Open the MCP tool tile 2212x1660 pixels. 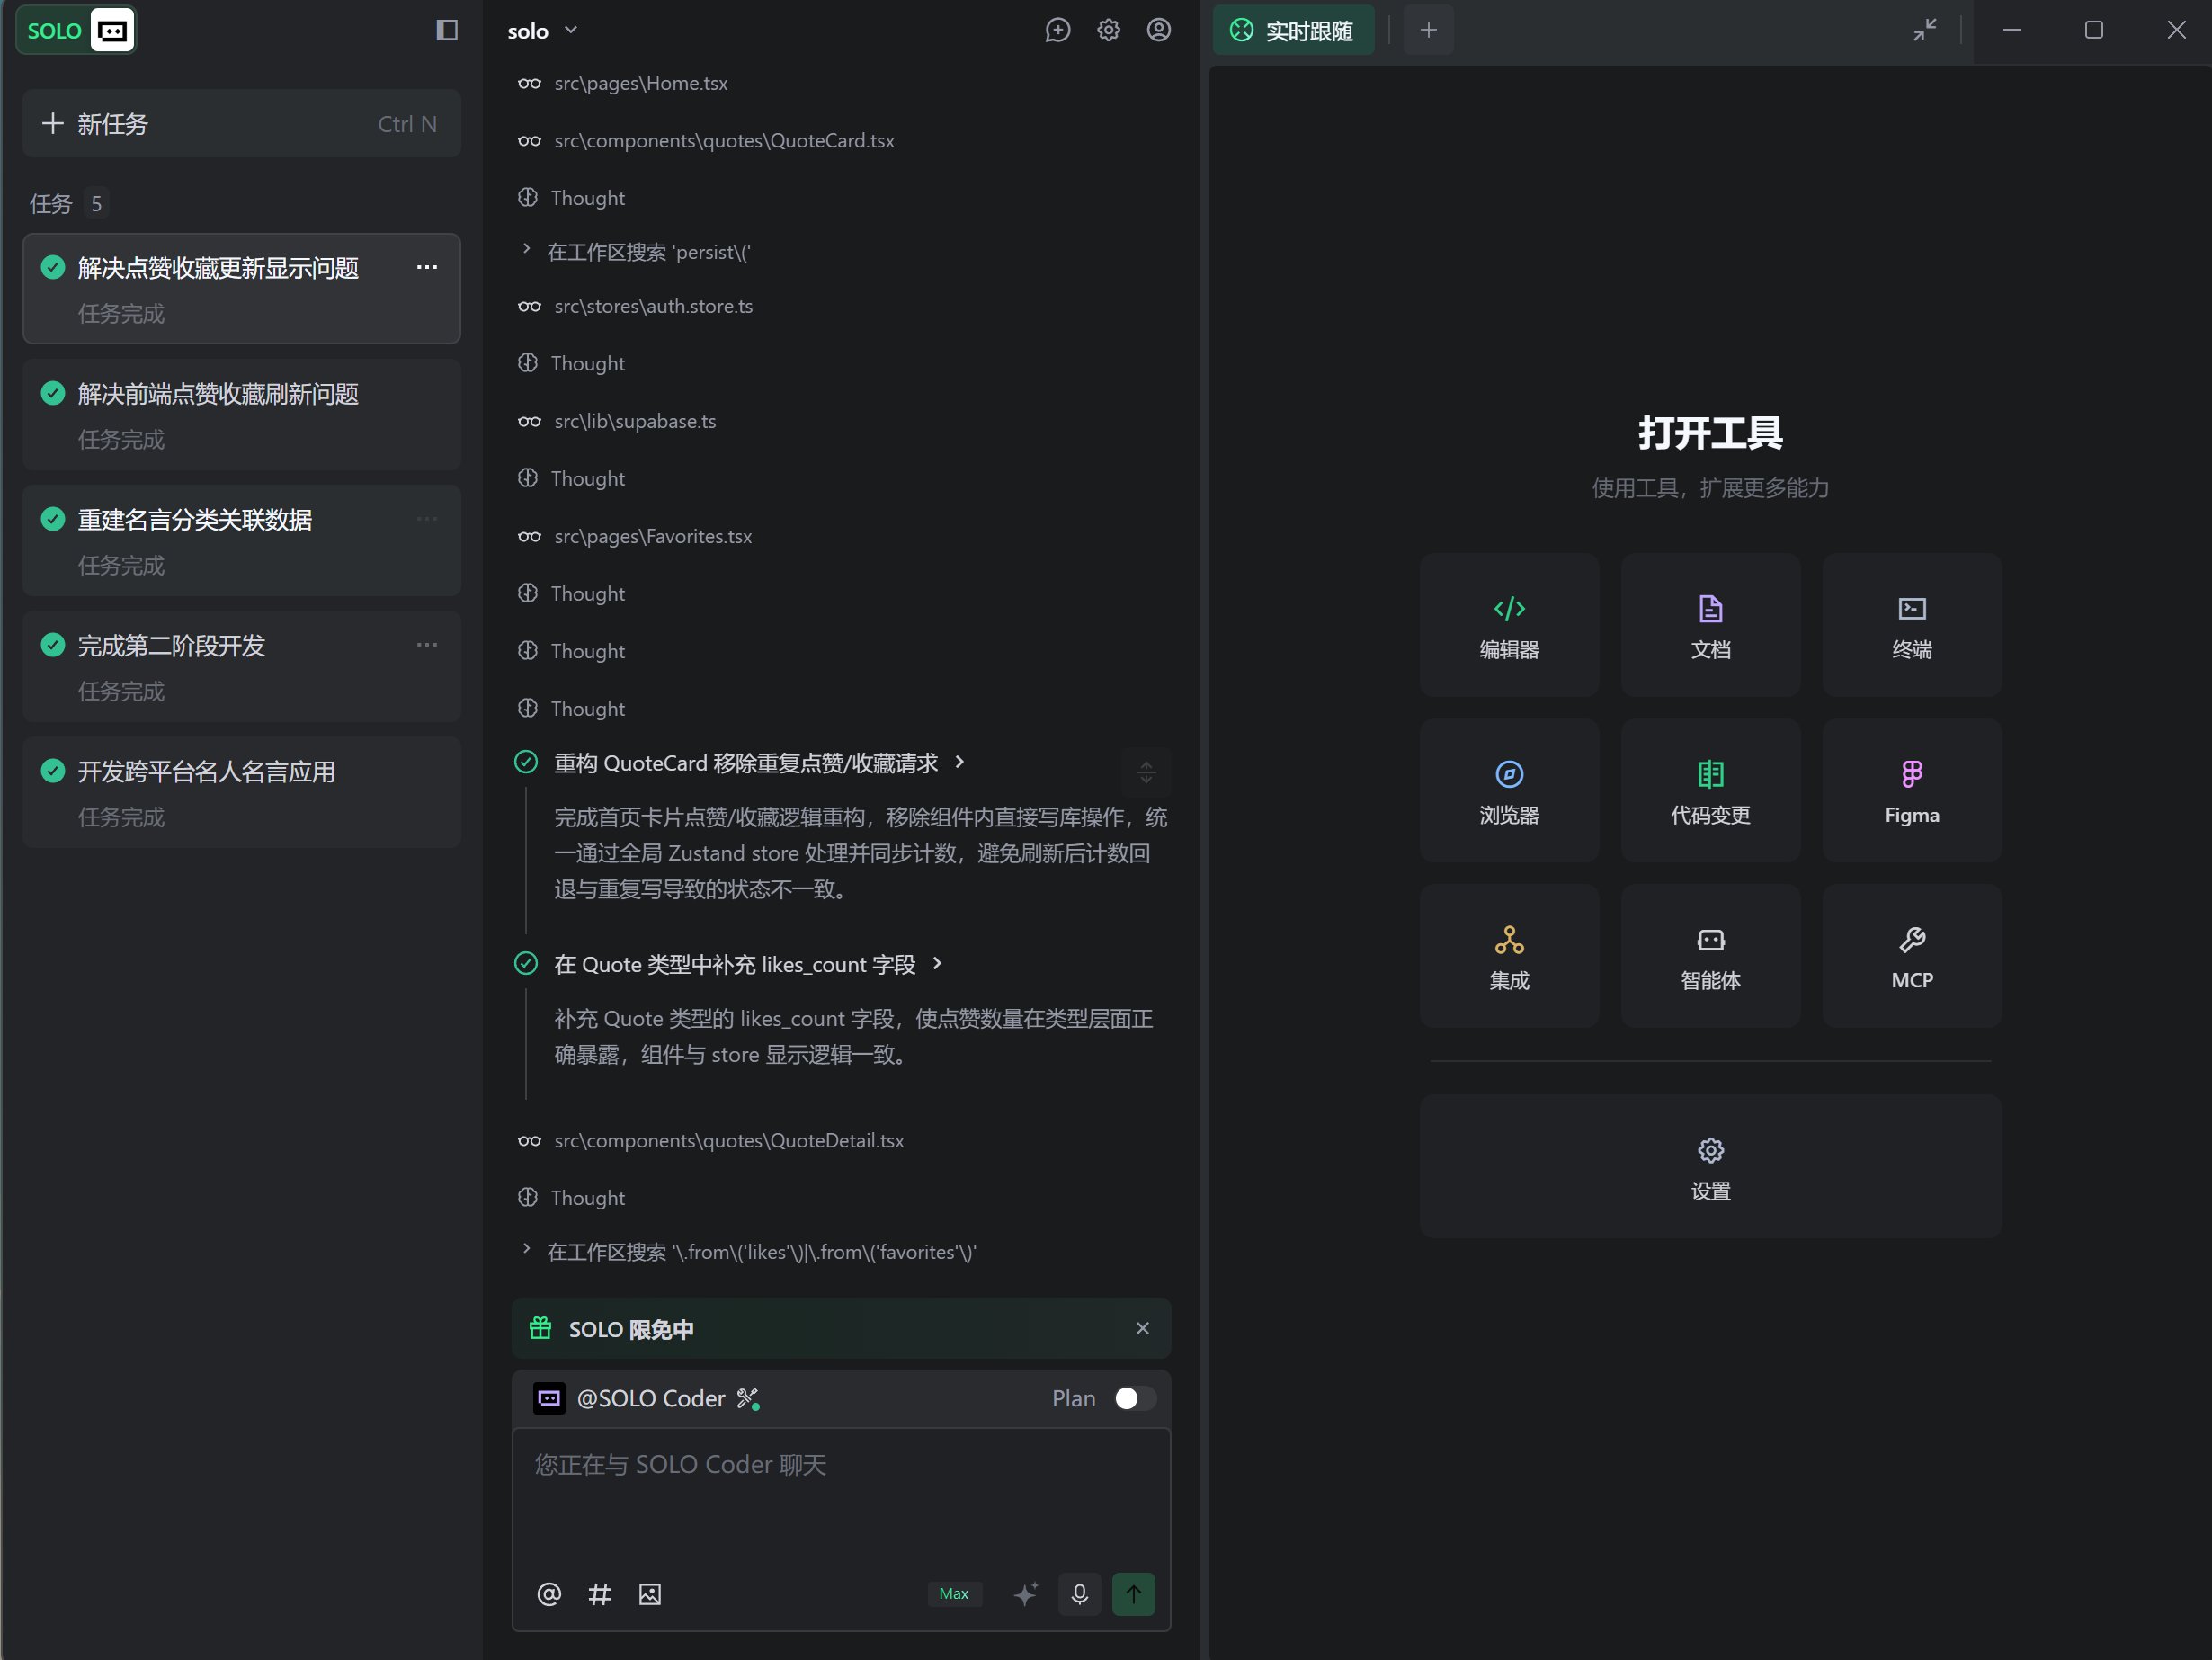[1911, 956]
